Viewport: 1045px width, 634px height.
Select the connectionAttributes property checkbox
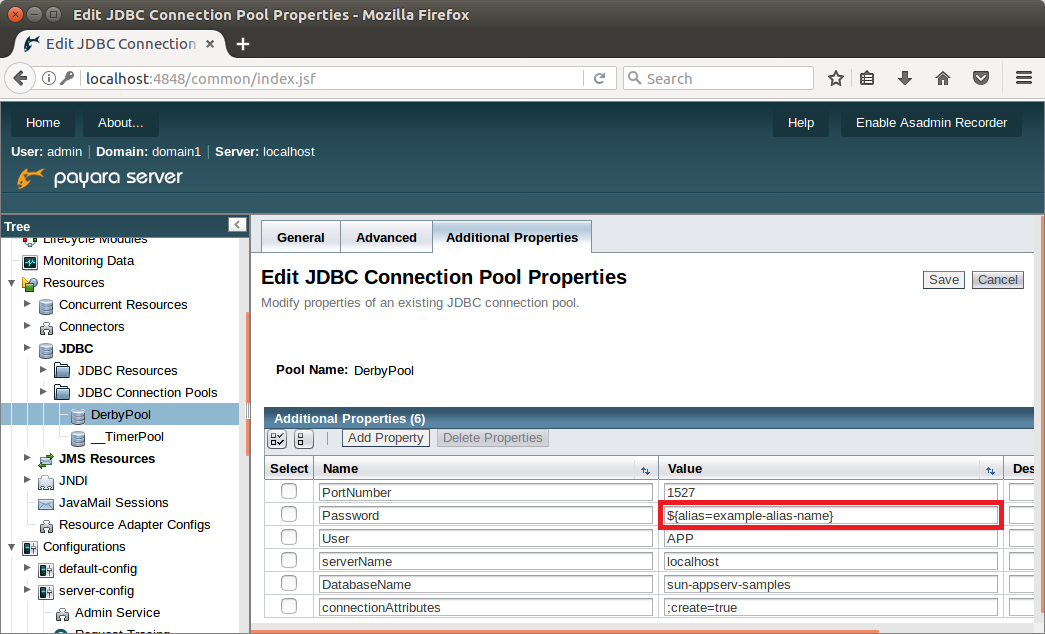click(289, 606)
